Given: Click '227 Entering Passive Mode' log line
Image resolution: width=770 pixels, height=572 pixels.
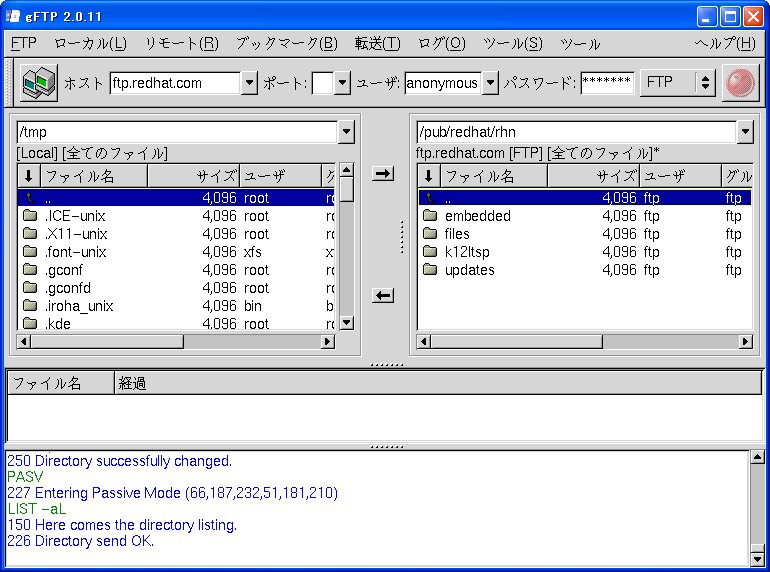Looking at the screenshot, I should [172, 493].
